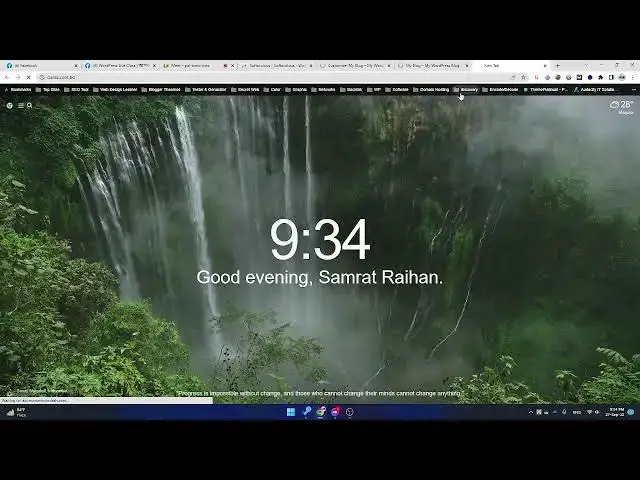Open the VIP bookmark folder
The image size is (640, 480).
click(x=374, y=89)
